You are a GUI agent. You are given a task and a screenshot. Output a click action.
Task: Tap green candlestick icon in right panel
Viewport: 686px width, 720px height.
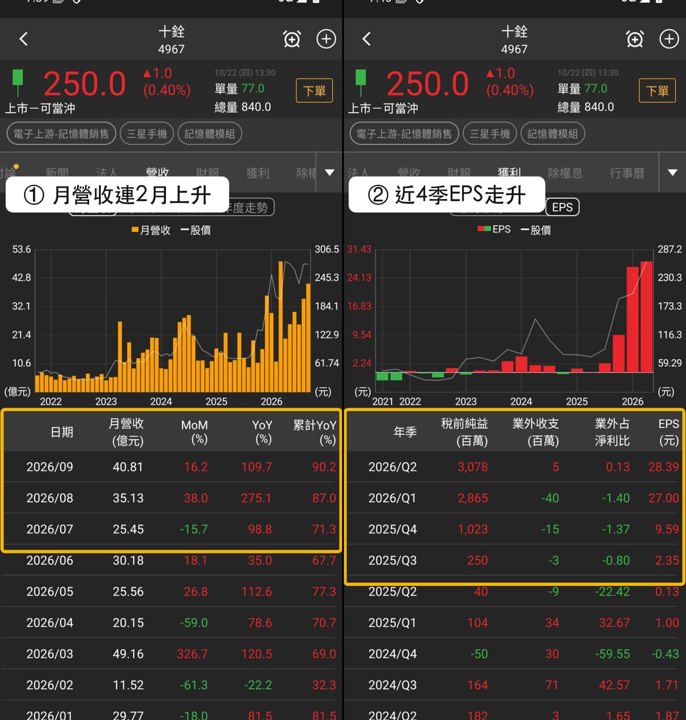click(x=361, y=82)
